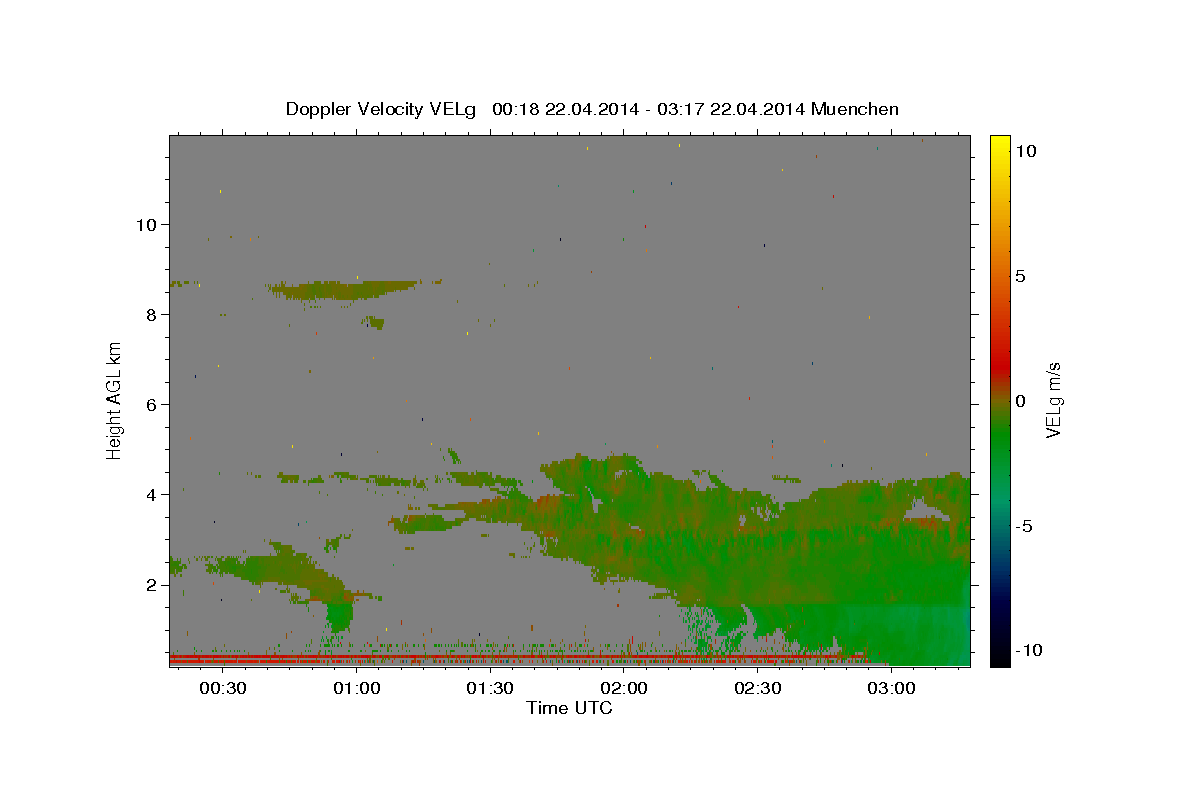Click the cloud layer near 8.5 km height

[345, 291]
